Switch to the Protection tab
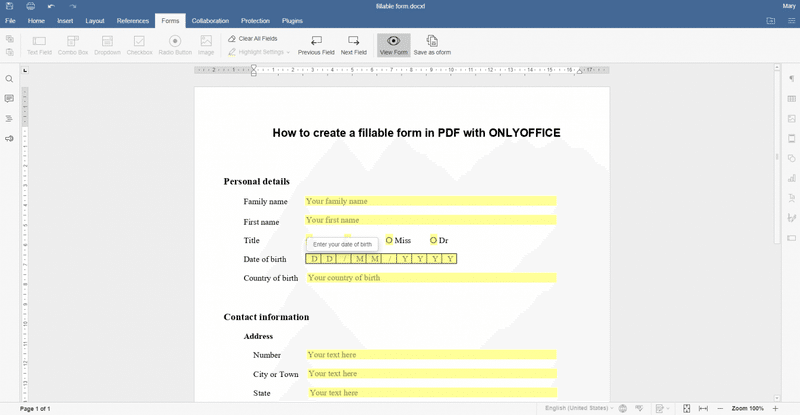800x415 pixels. coord(255,21)
